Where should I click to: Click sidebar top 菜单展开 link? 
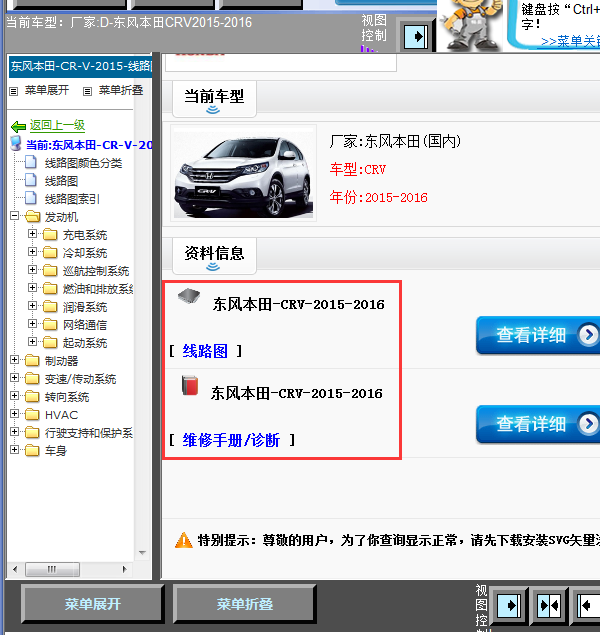pyautogui.click(x=47, y=90)
